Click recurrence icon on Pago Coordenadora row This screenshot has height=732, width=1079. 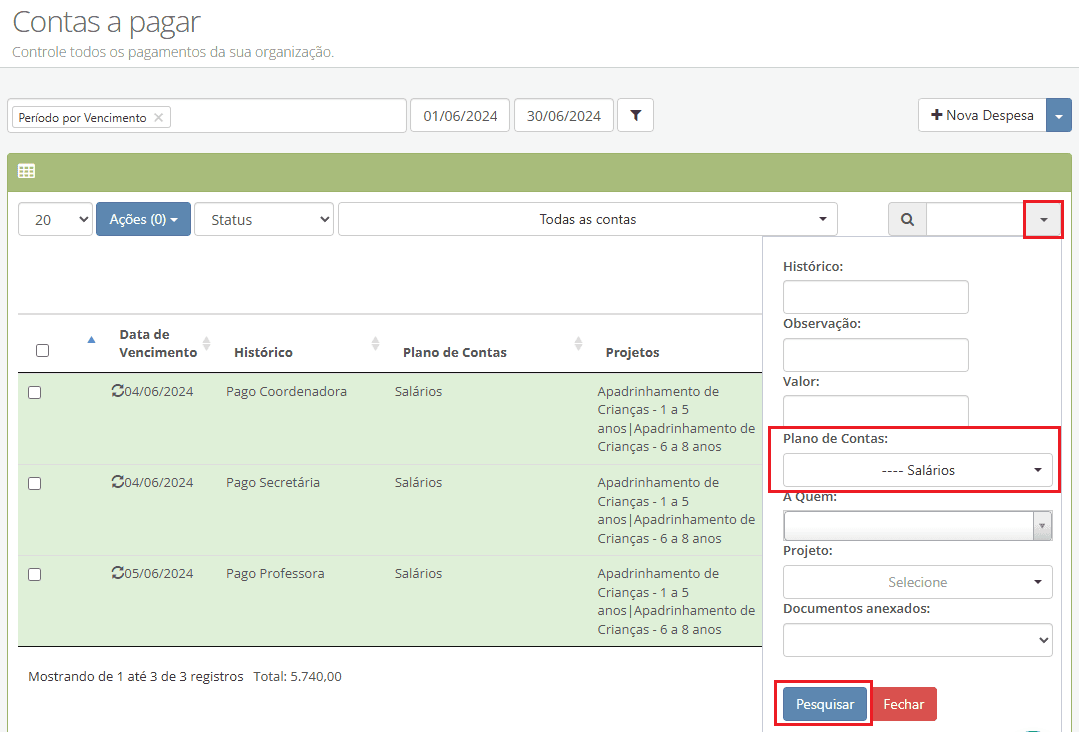(x=118, y=391)
